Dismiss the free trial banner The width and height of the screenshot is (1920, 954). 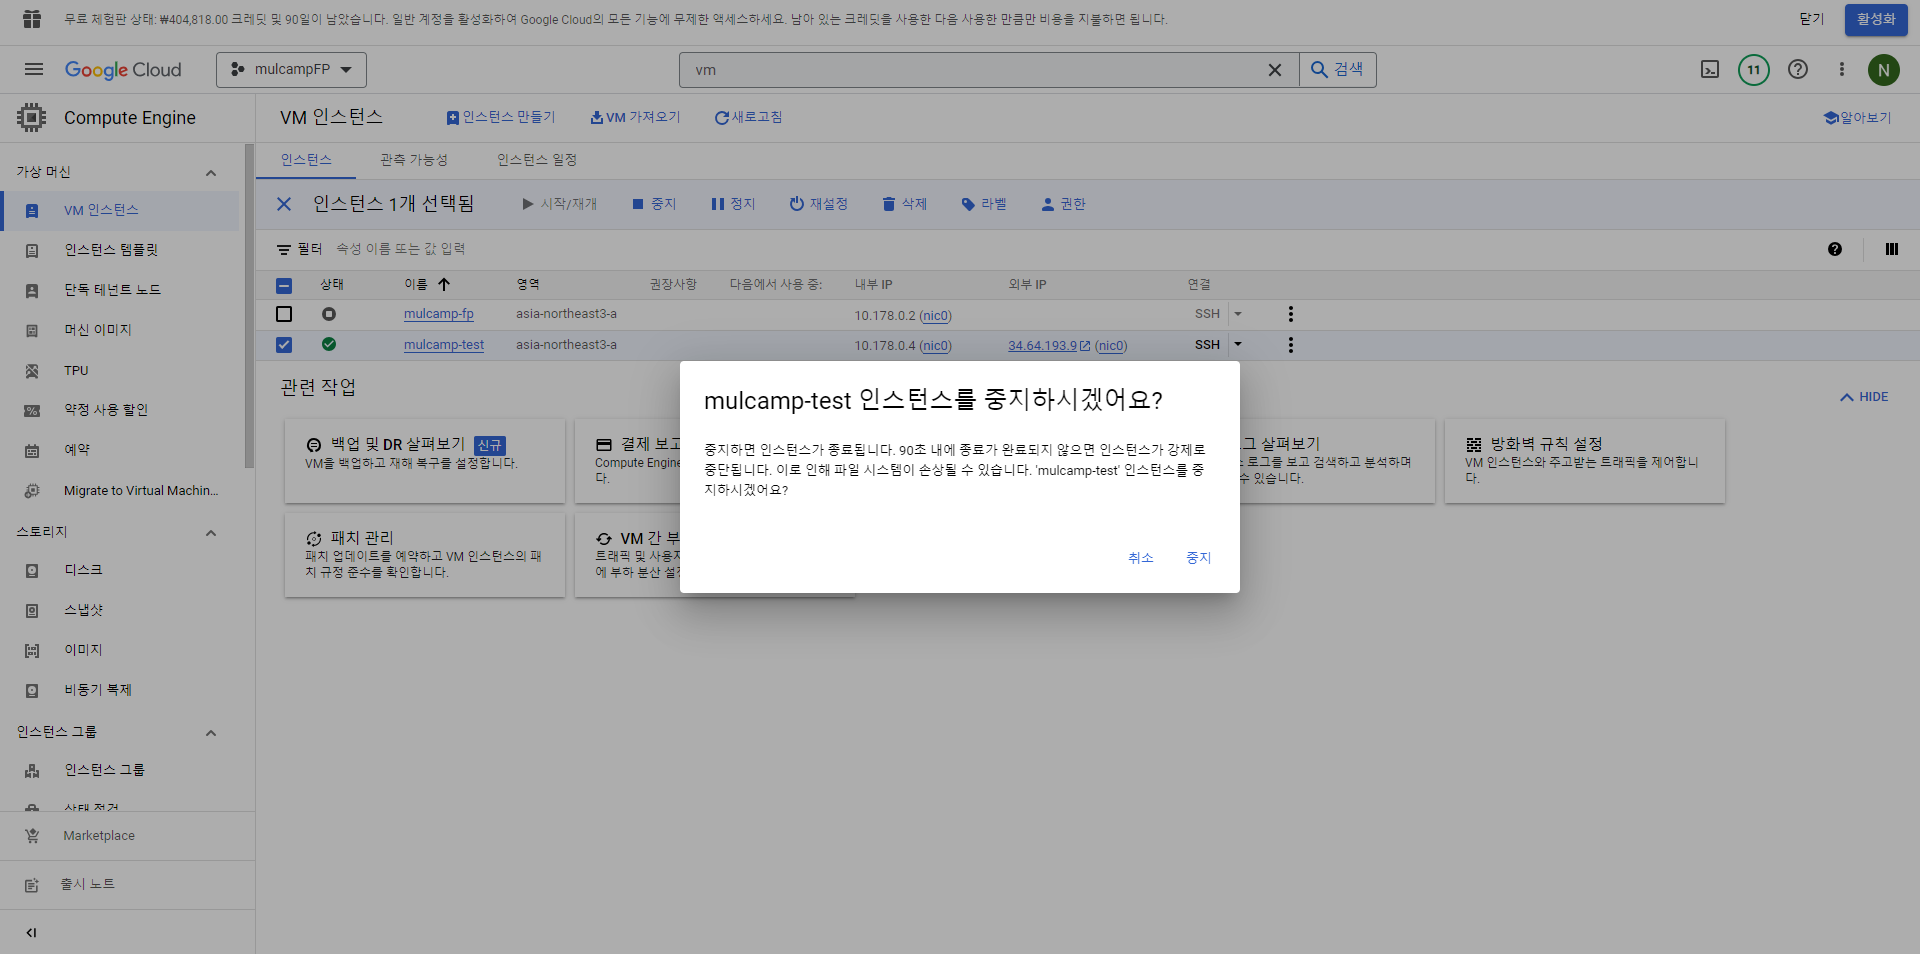pyautogui.click(x=1812, y=19)
